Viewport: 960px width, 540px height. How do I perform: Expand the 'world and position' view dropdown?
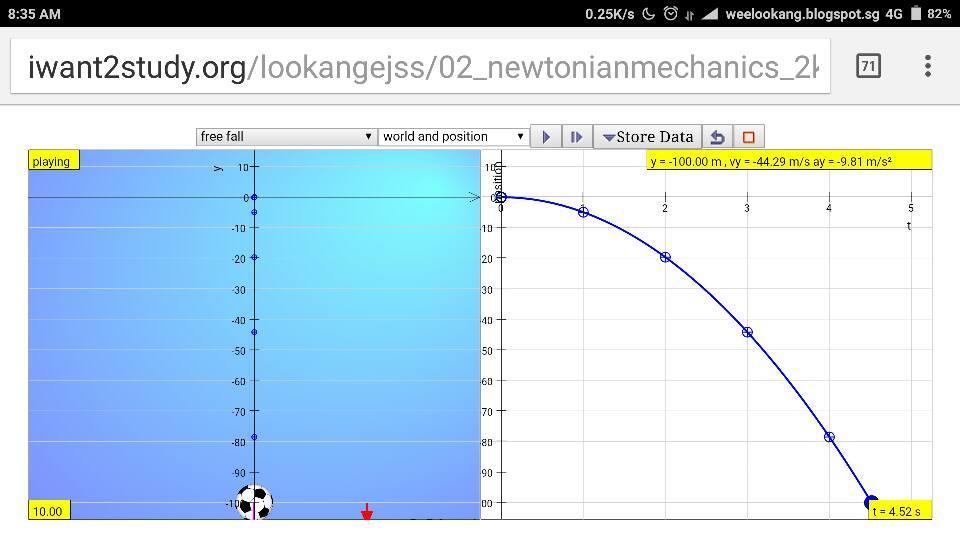(452, 137)
